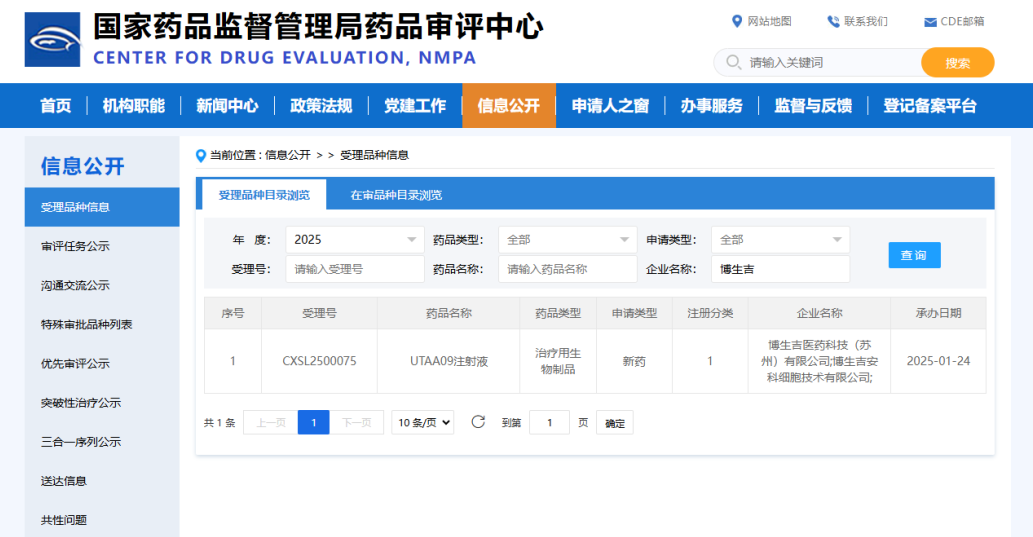This screenshot has width=1033, height=537.
Task: Expand the drug type dropdown
Action: 567,240
